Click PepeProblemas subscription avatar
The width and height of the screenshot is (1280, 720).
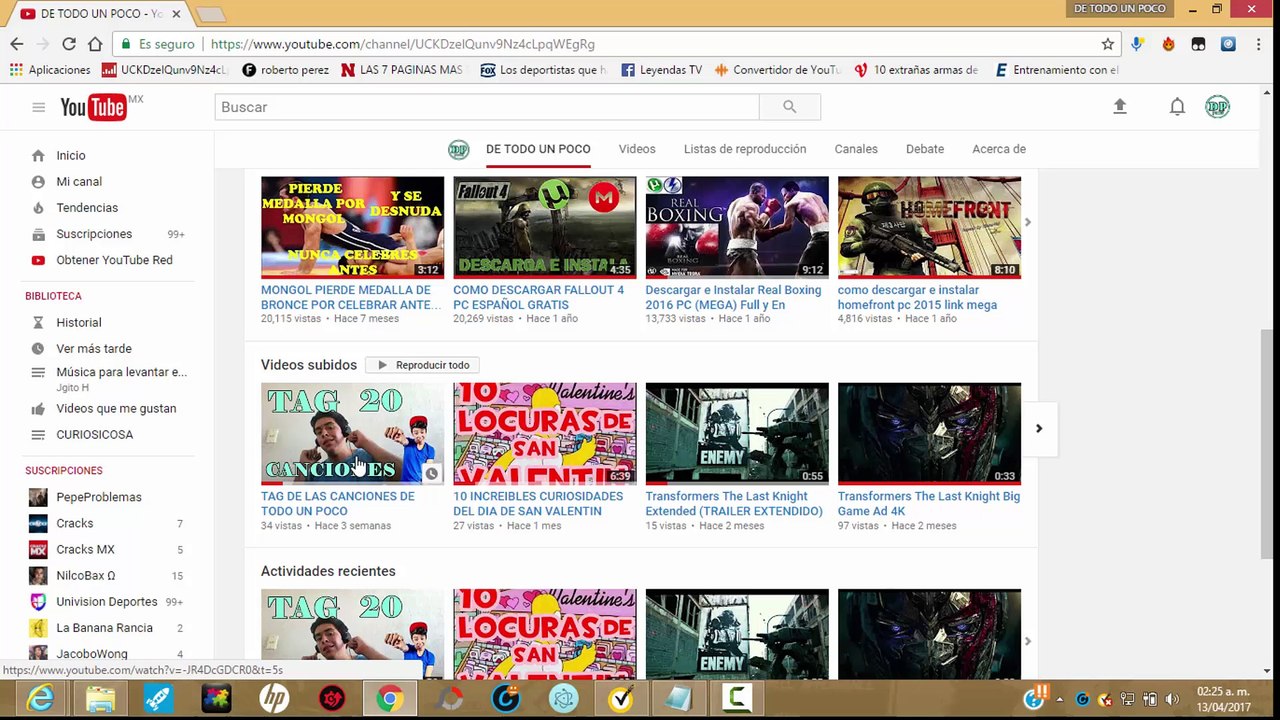tap(38, 497)
